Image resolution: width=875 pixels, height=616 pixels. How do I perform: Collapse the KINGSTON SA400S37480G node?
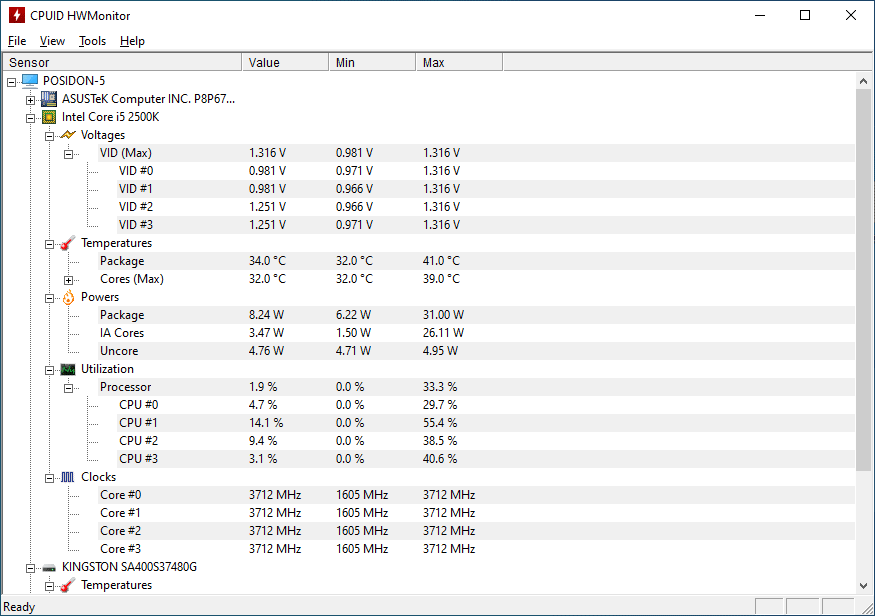pos(31,569)
